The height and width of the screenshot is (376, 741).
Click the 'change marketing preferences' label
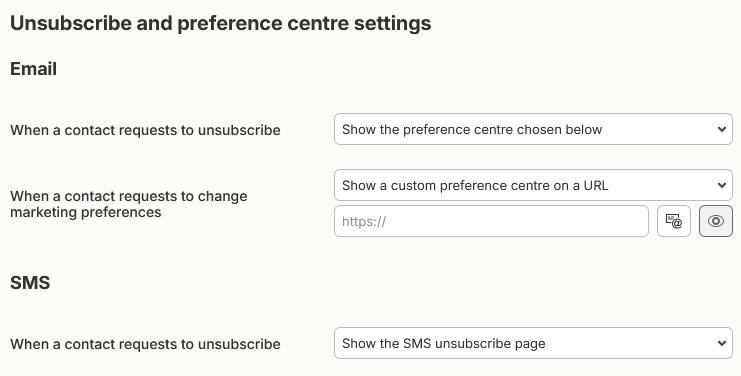click(x=129, y=204)
